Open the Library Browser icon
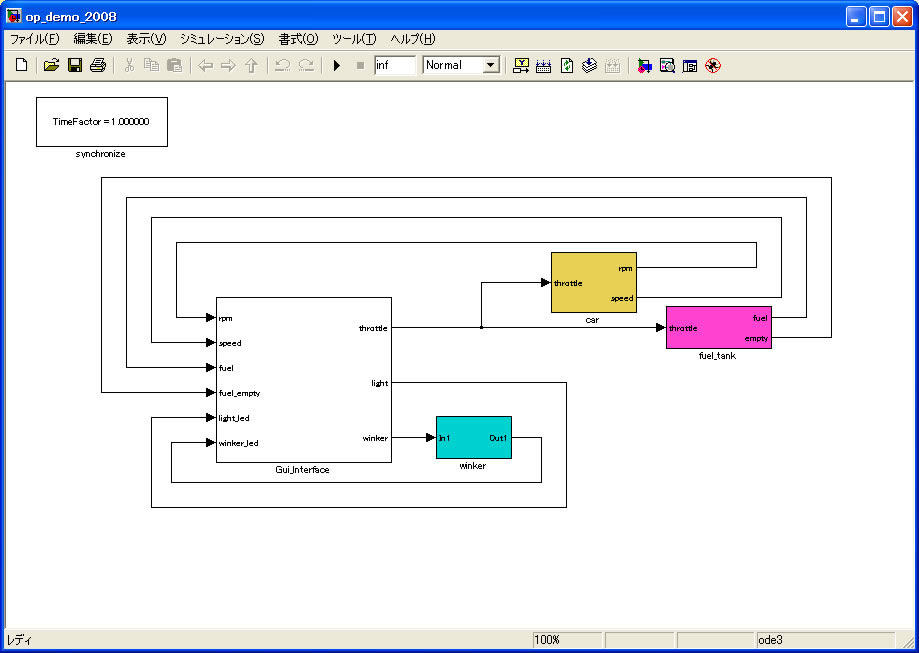The image size is (919, 653). pos(643,66)
